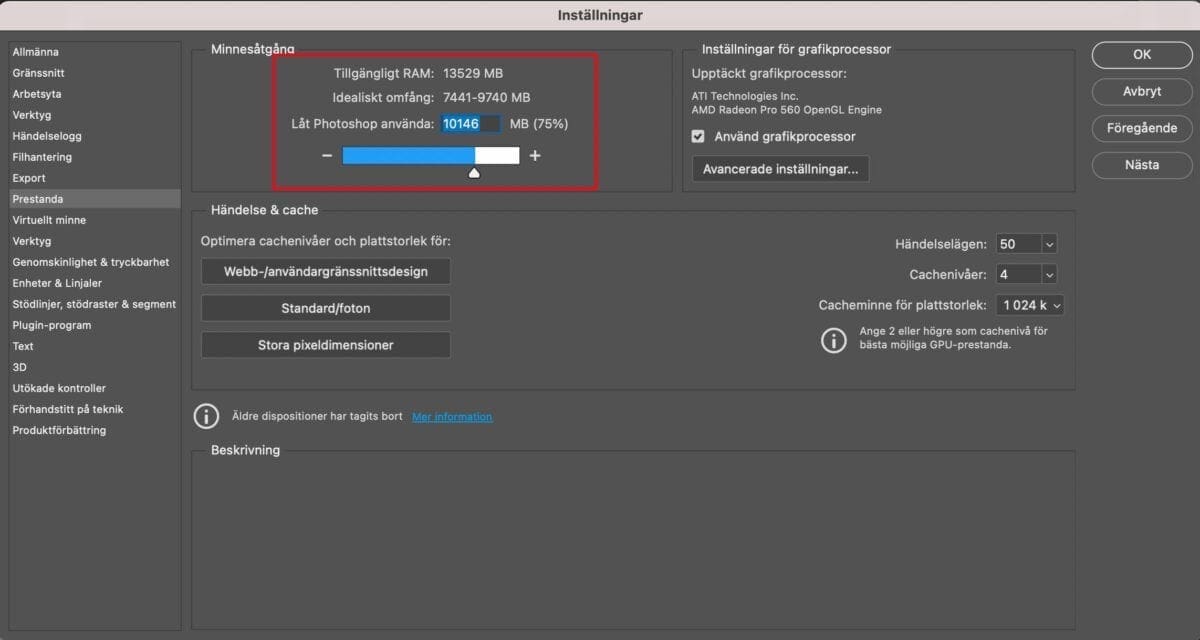Screen dimensions: 1200x640
Task: Click the memory usage slider thumb
Action: 475,172
